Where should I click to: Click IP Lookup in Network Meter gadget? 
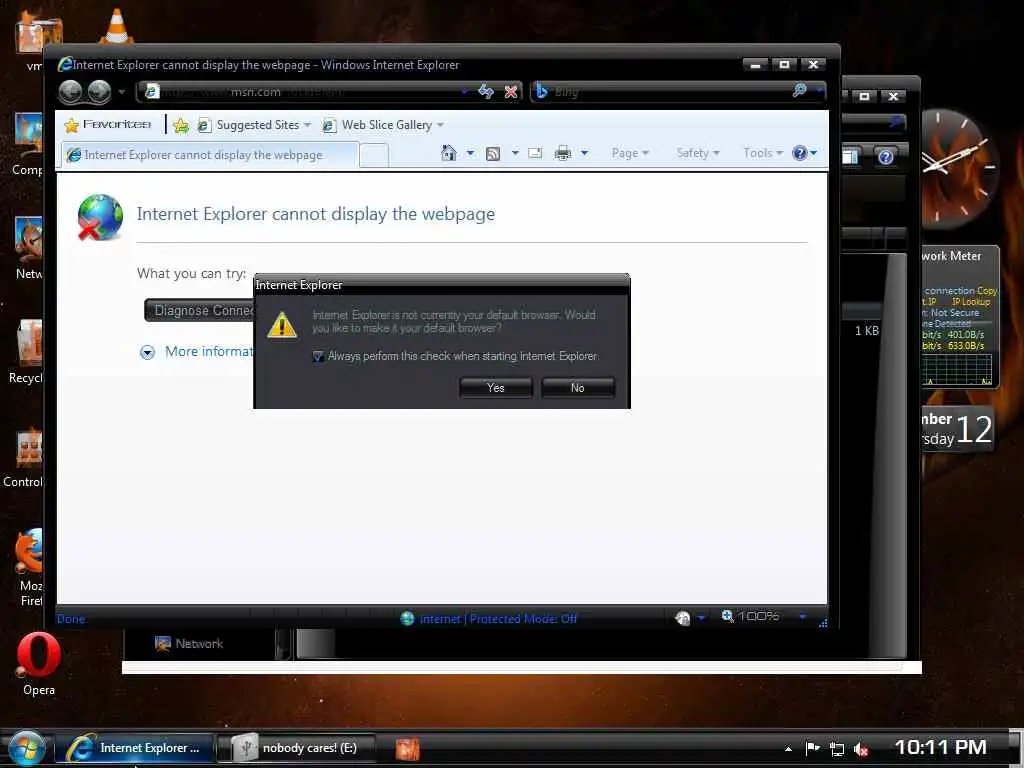pos(970,302)
